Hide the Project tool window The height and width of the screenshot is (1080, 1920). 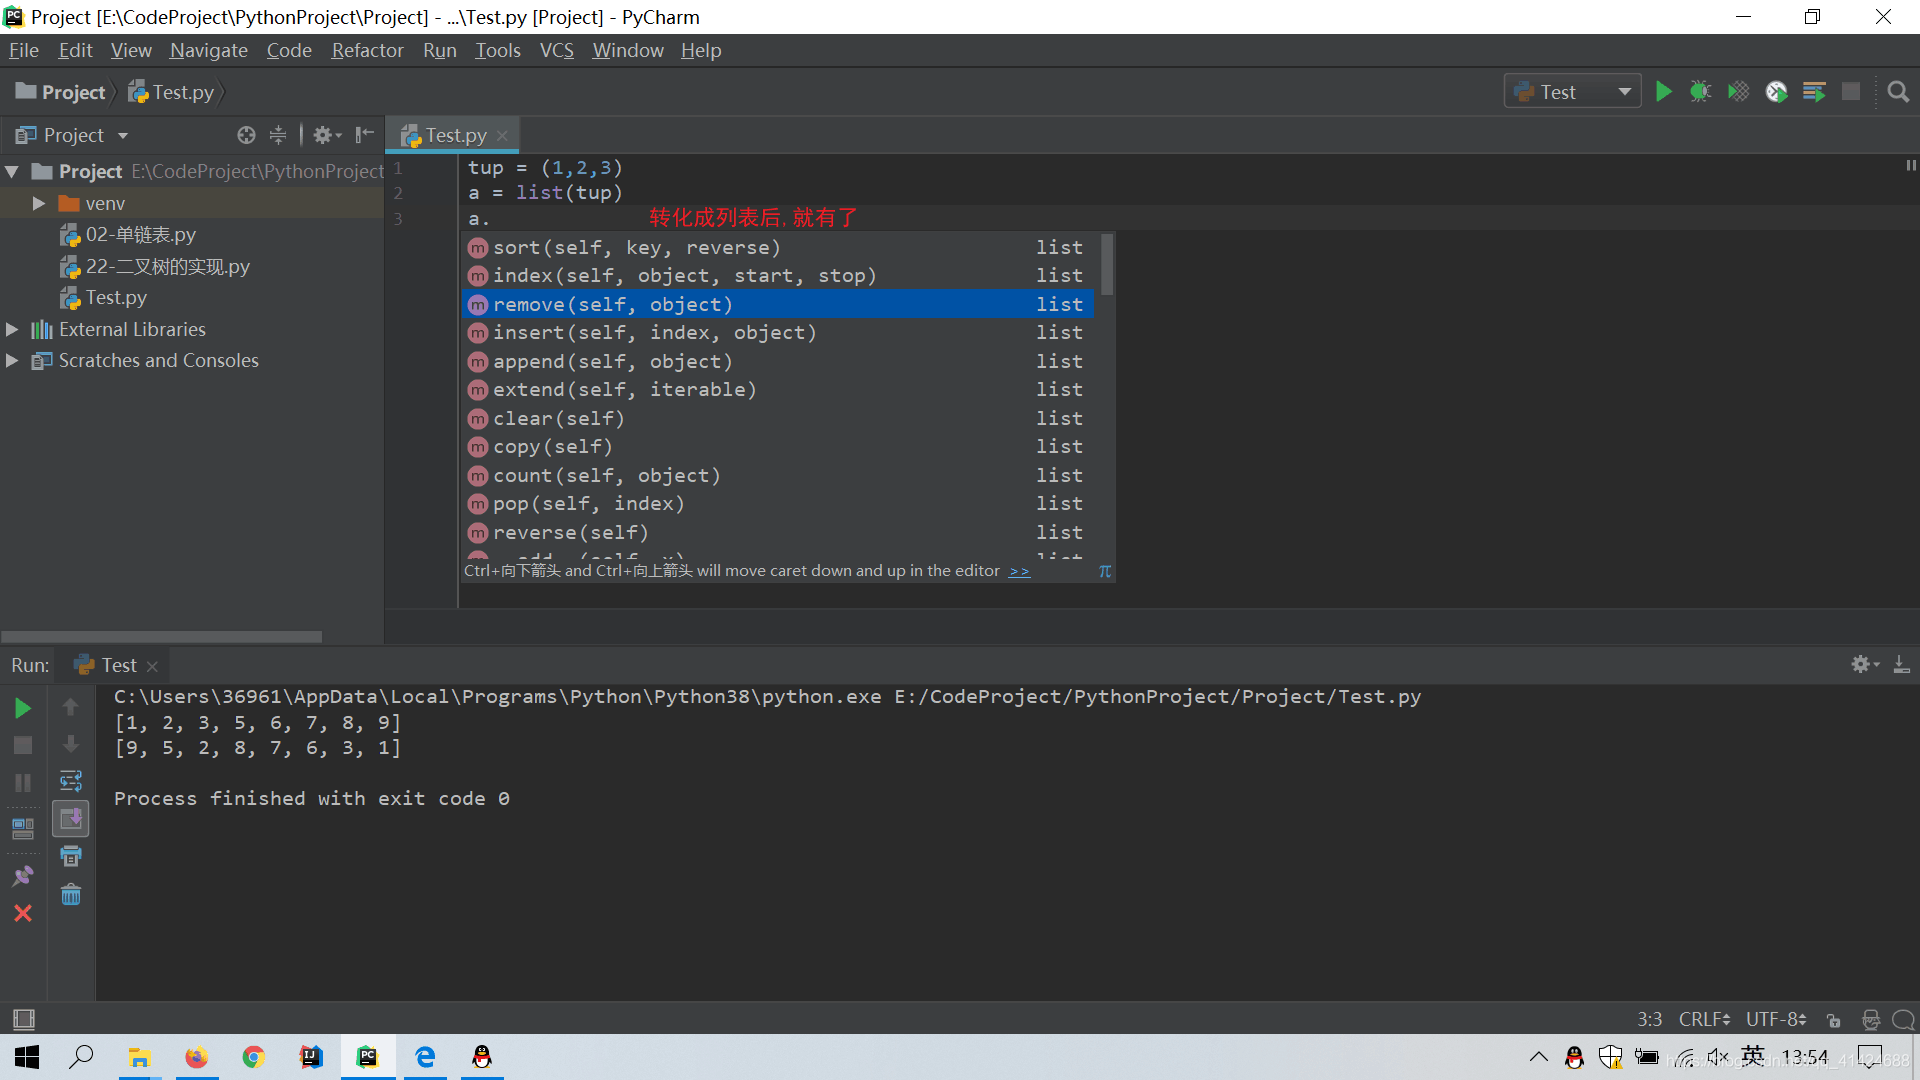364,135
